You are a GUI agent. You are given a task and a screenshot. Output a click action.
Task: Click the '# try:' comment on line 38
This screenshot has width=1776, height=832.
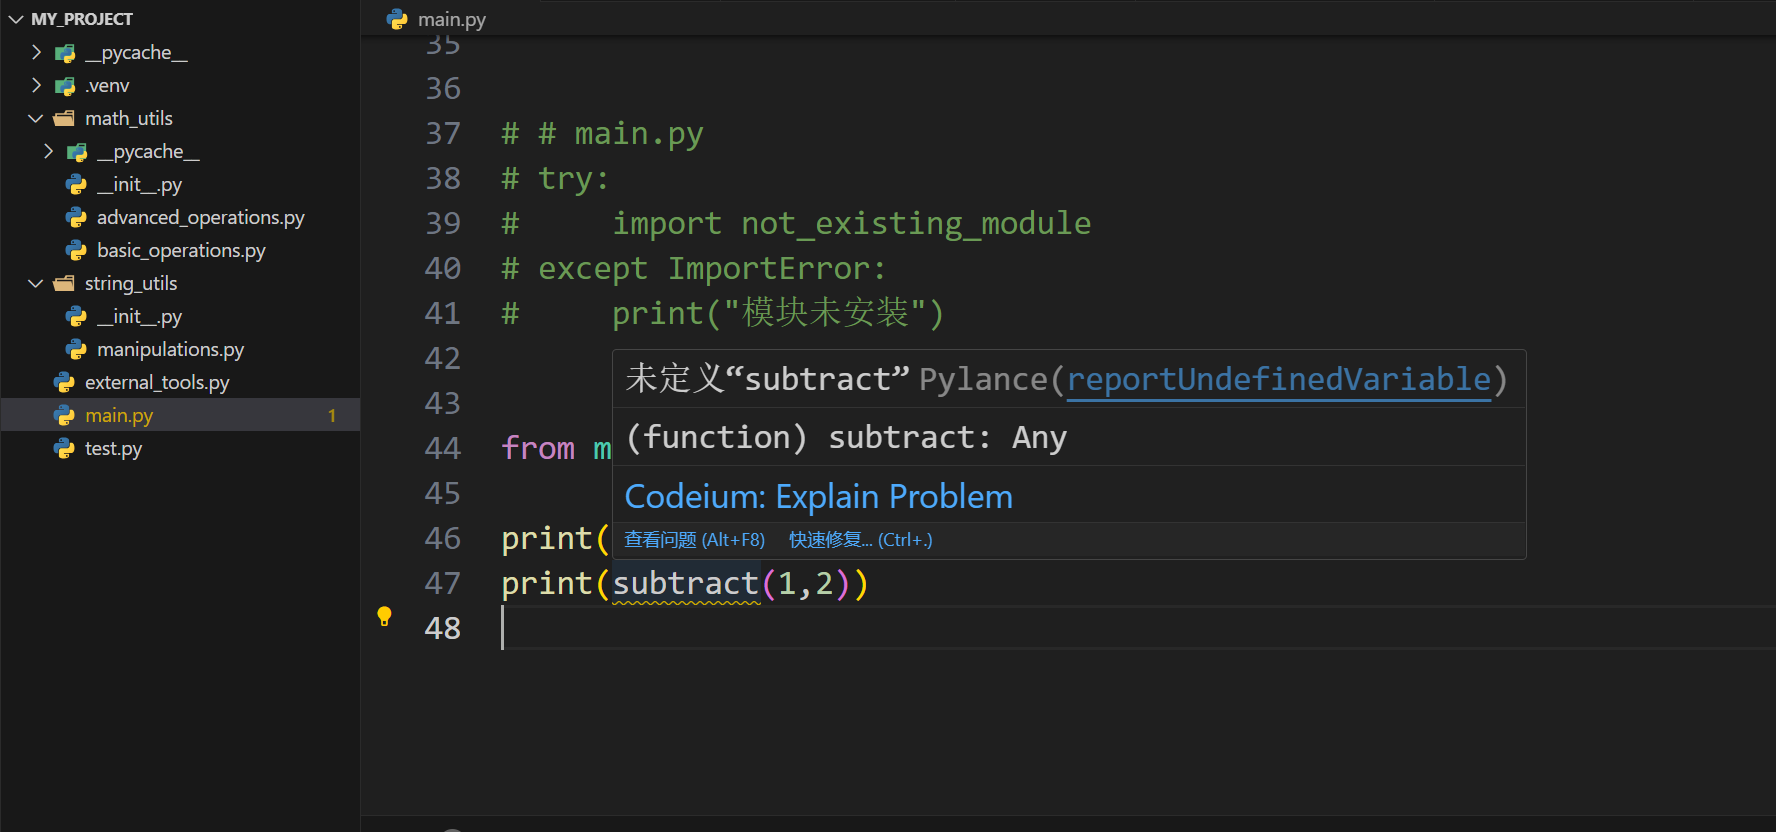tap(555, 178)
